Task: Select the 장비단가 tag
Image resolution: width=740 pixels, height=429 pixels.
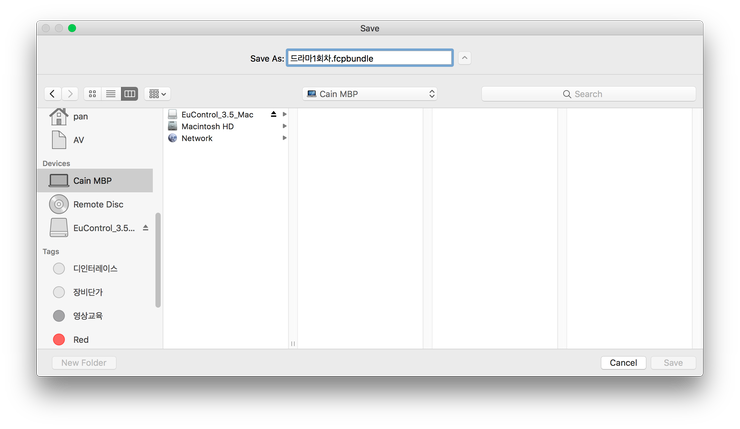Action: pyautogui.click(x=94, y=292)
